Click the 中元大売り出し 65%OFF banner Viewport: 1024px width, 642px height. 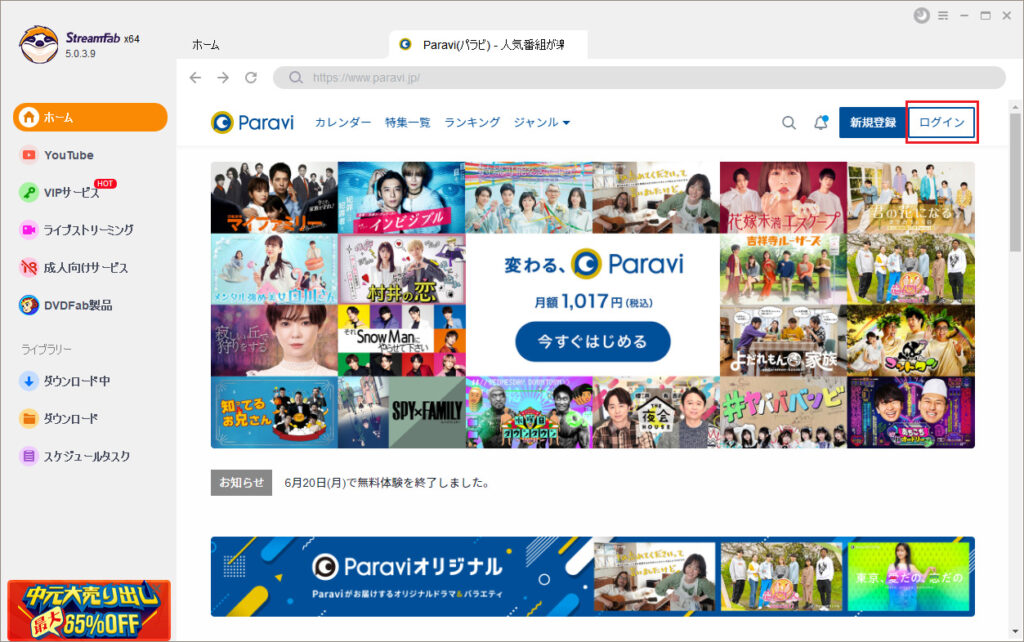(x=89, y=609)
